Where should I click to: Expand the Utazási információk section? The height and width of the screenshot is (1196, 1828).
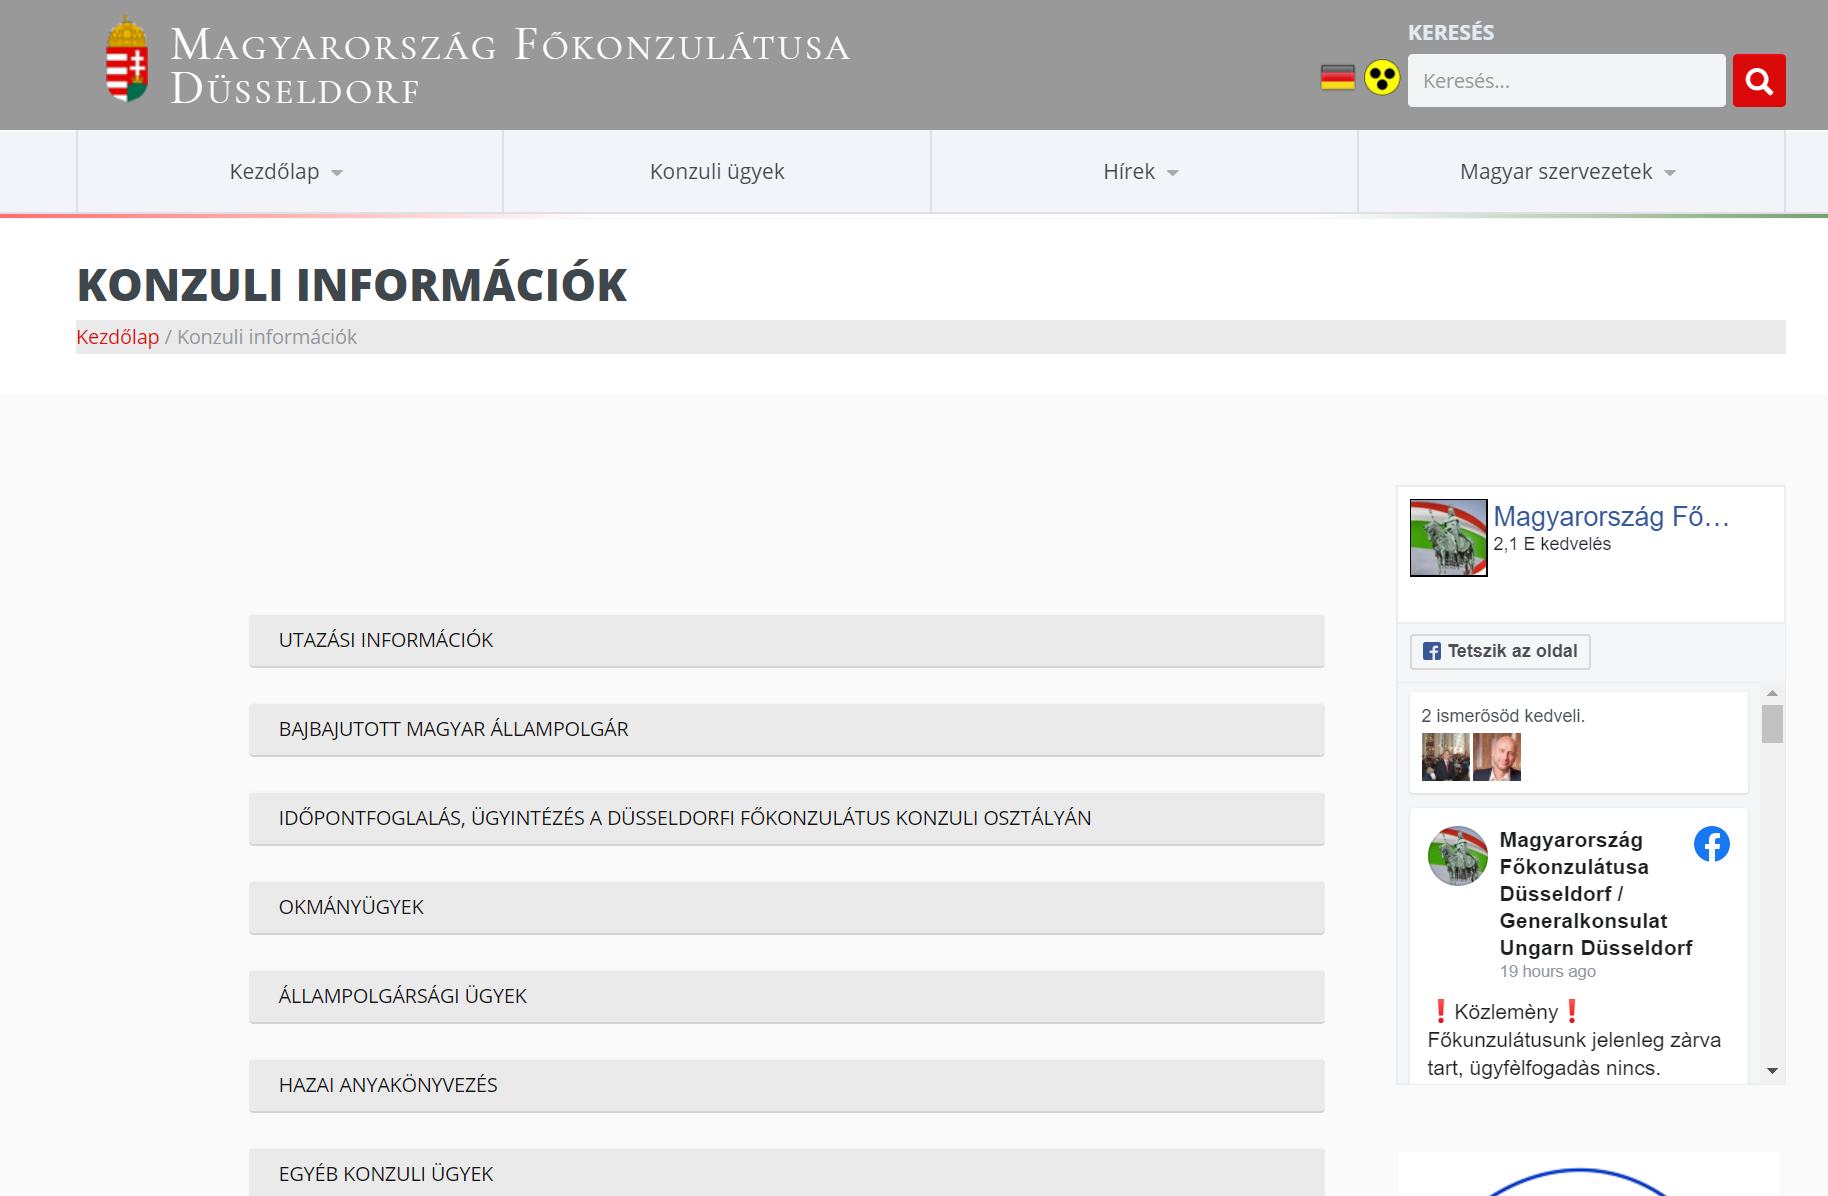786,641
